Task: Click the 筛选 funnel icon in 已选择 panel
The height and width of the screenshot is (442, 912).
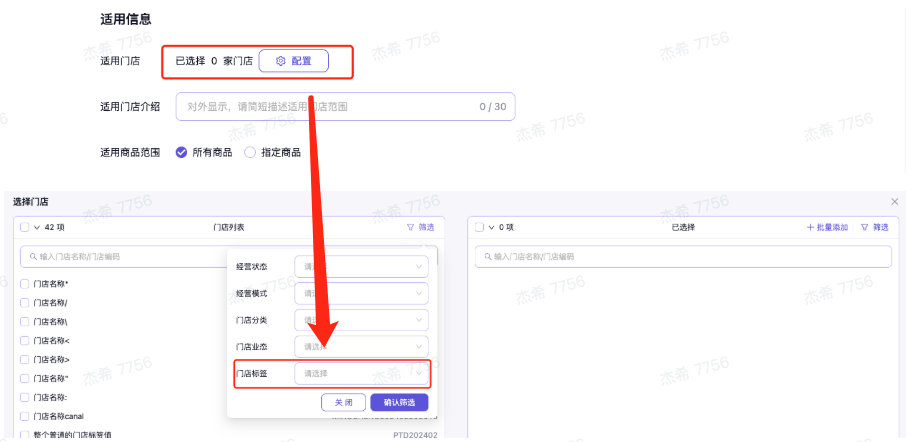Action: (865, 227)
